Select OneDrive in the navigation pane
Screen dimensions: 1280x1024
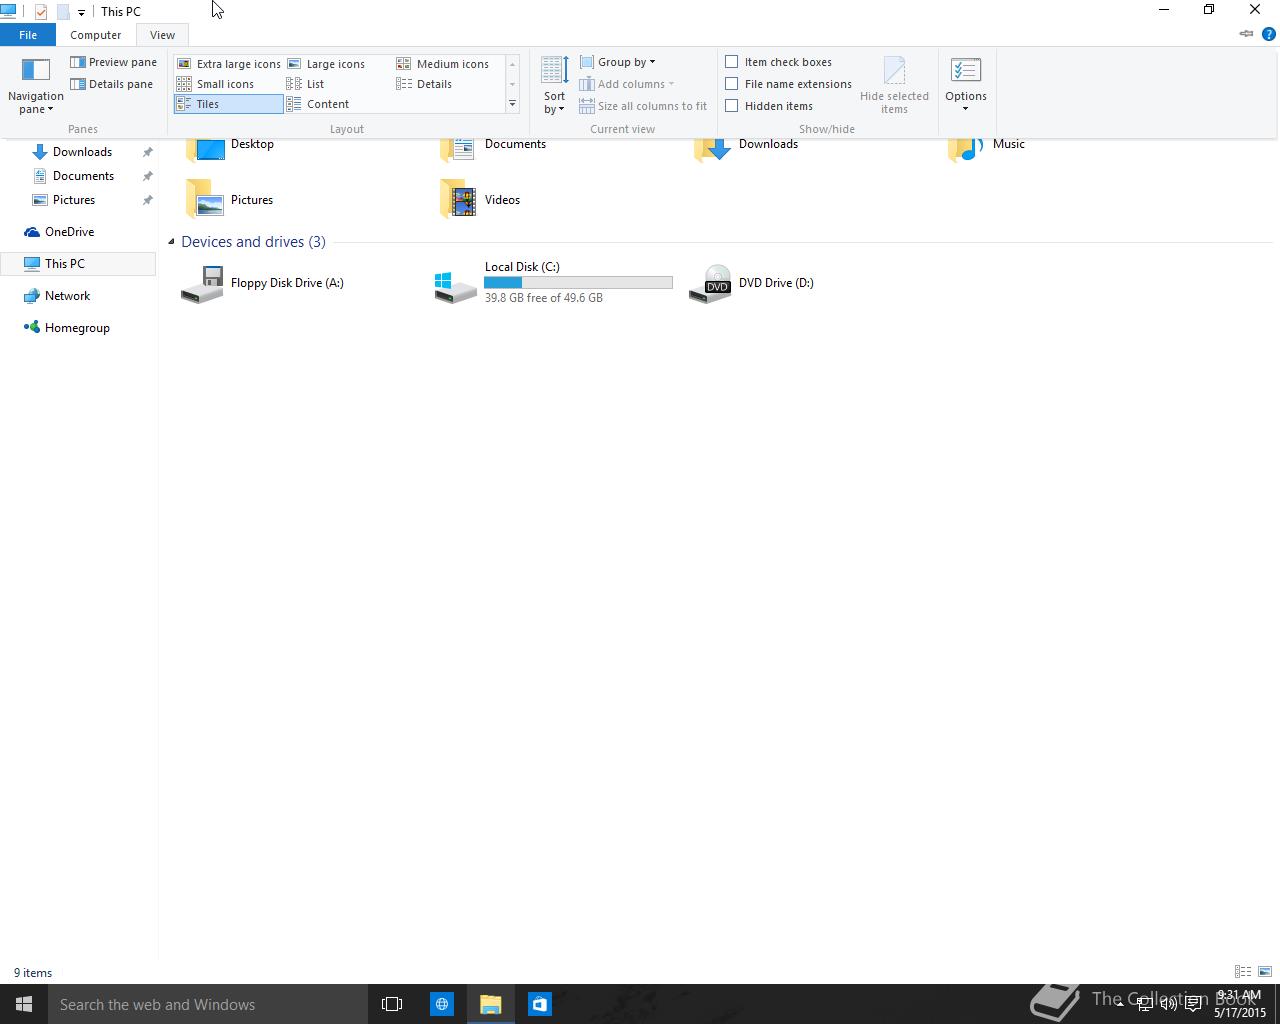click(x=69, y=232)
